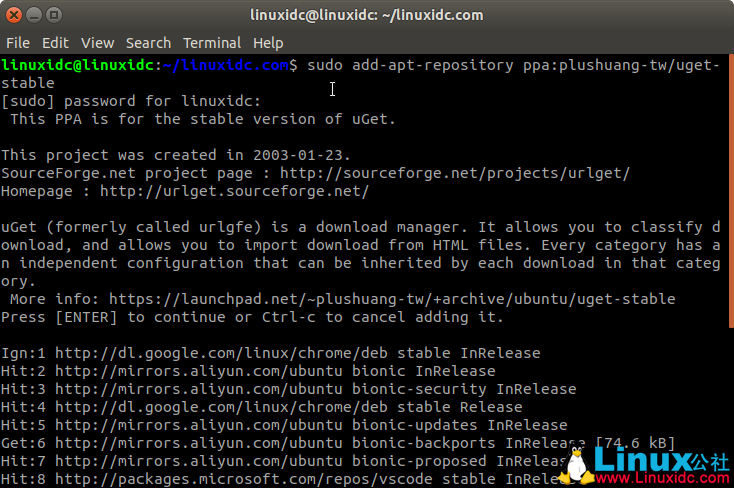Click the Hit:5 bionic-updates line

coord(284,425)
